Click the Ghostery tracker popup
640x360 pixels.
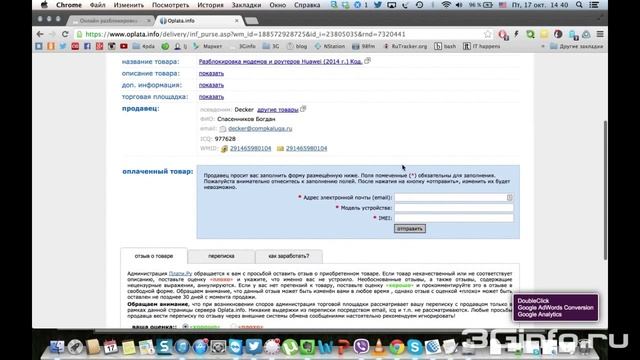[556, 307]
